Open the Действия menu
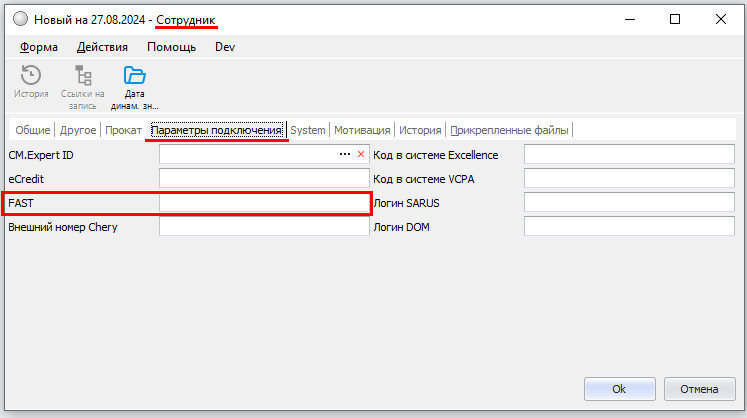Screen dimensions: 747x418 coord(102,47)
